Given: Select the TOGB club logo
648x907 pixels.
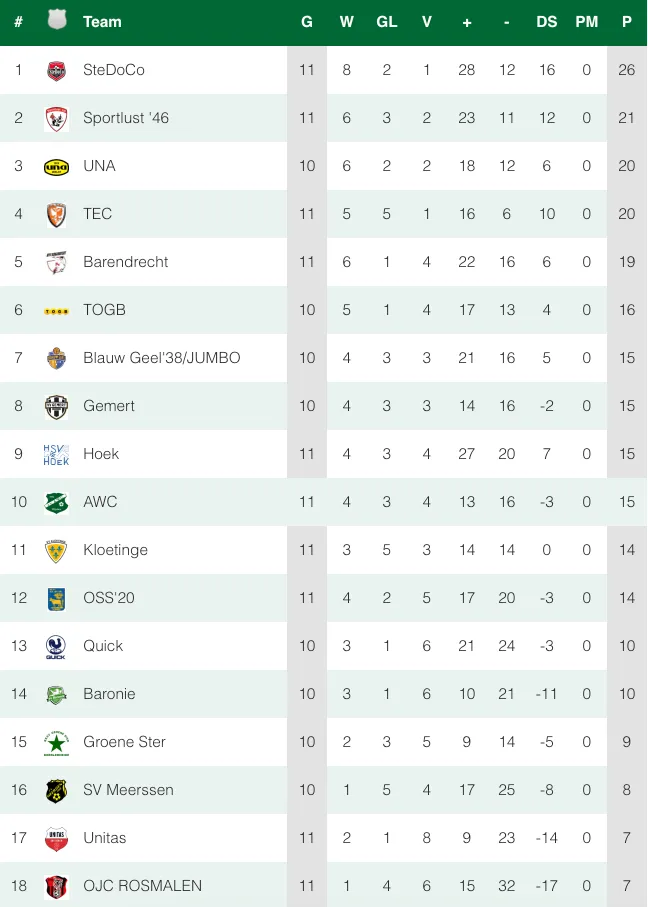Looking at the screenshot, I should (x=57, y=311).
